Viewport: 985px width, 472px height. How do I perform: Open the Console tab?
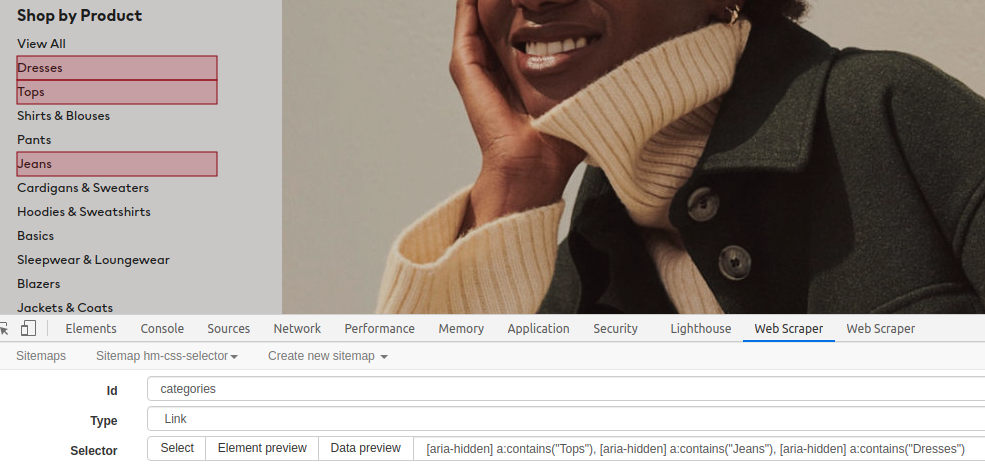point(162,329)
